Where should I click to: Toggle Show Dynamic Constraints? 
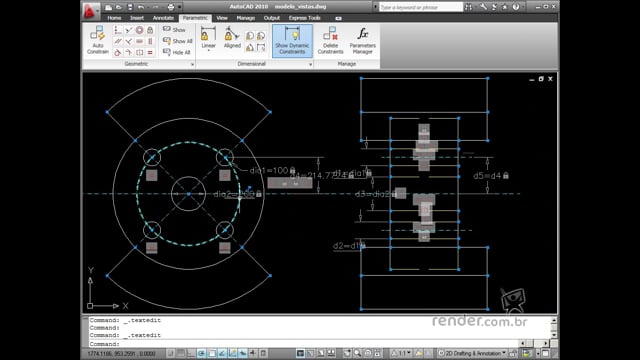292,40
